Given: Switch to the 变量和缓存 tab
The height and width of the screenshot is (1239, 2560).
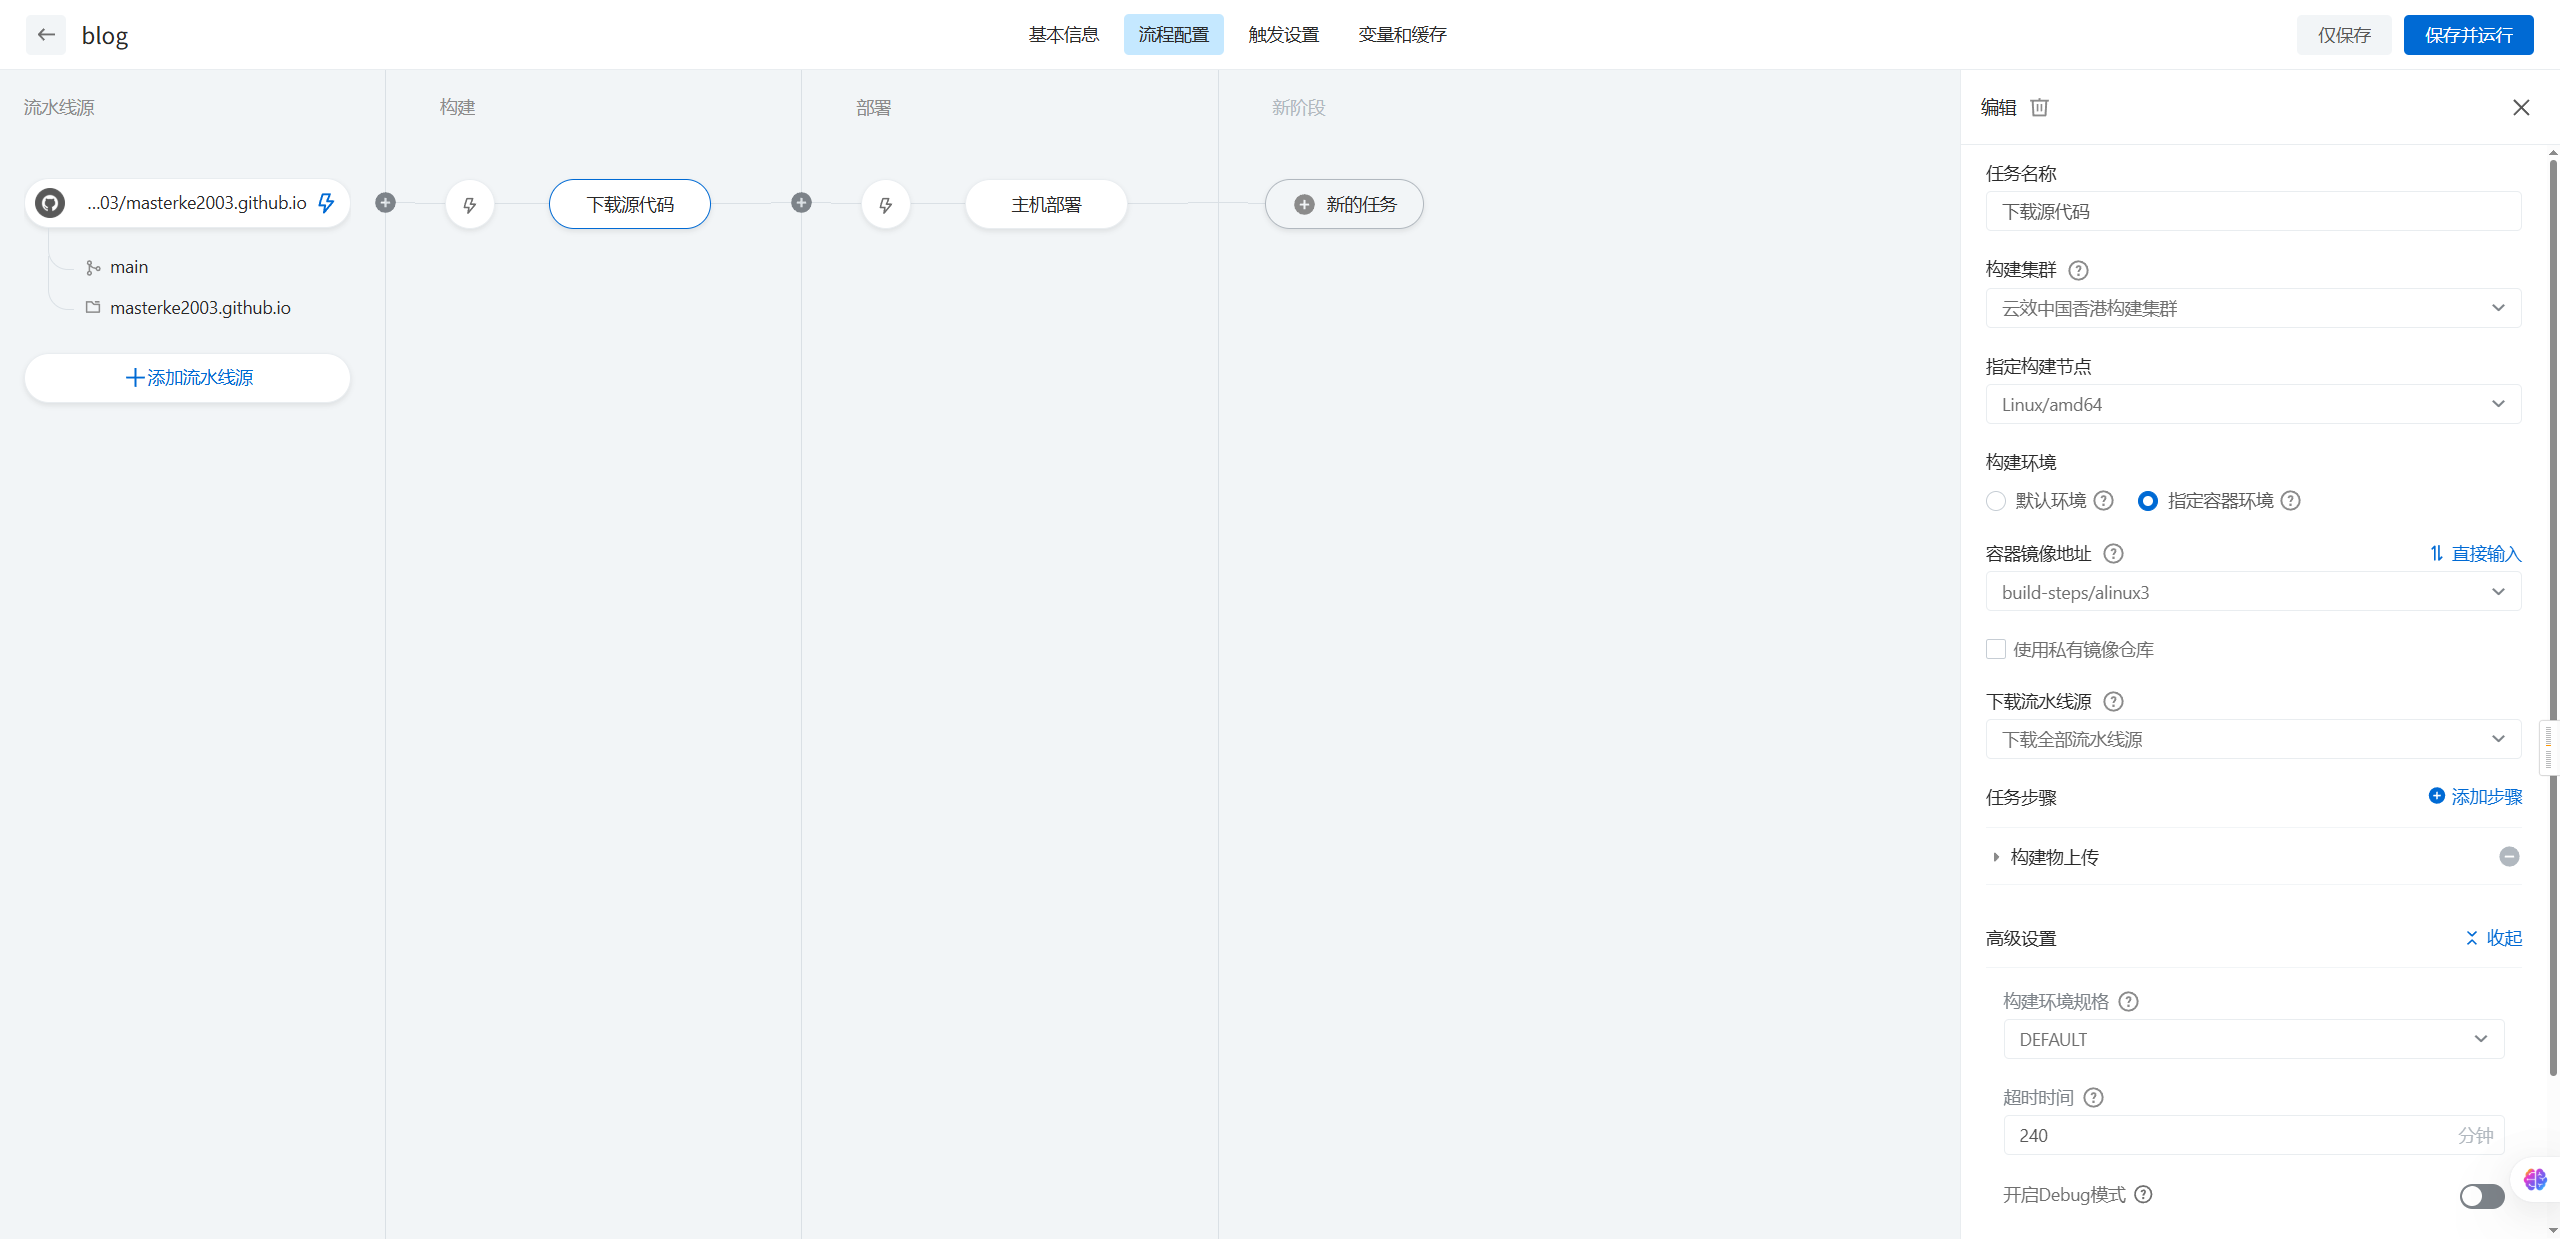Looking at the screenshot, I should 1402,35.
